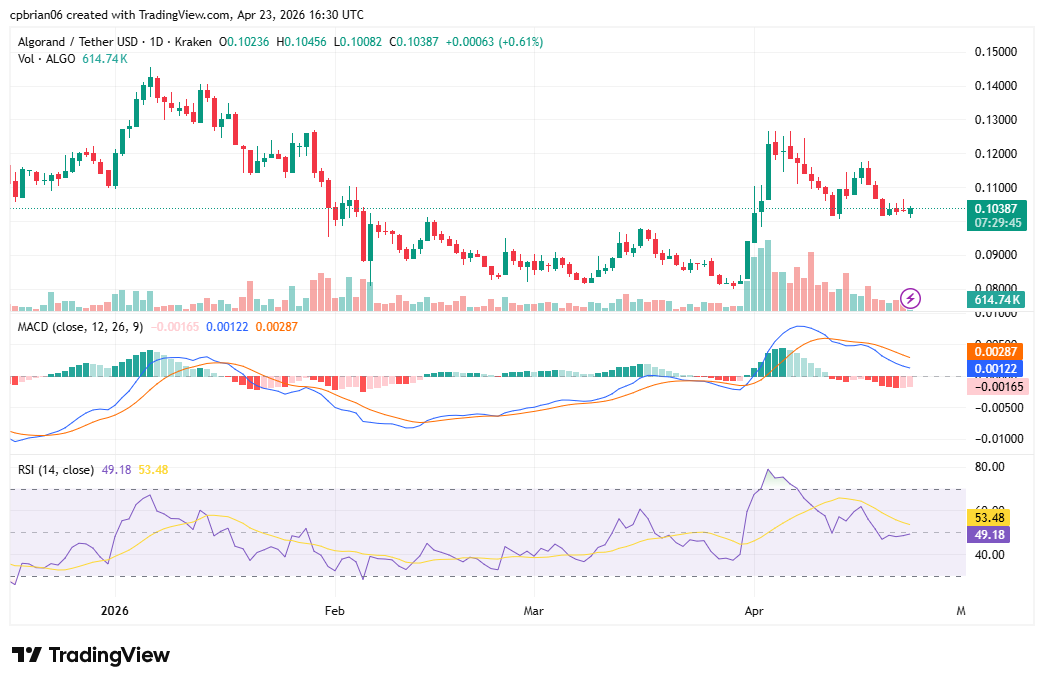This screenshot has height=685, width=1044.
Task: Click the teal 0.10387 price label on the axis
Action: (994, 208)
